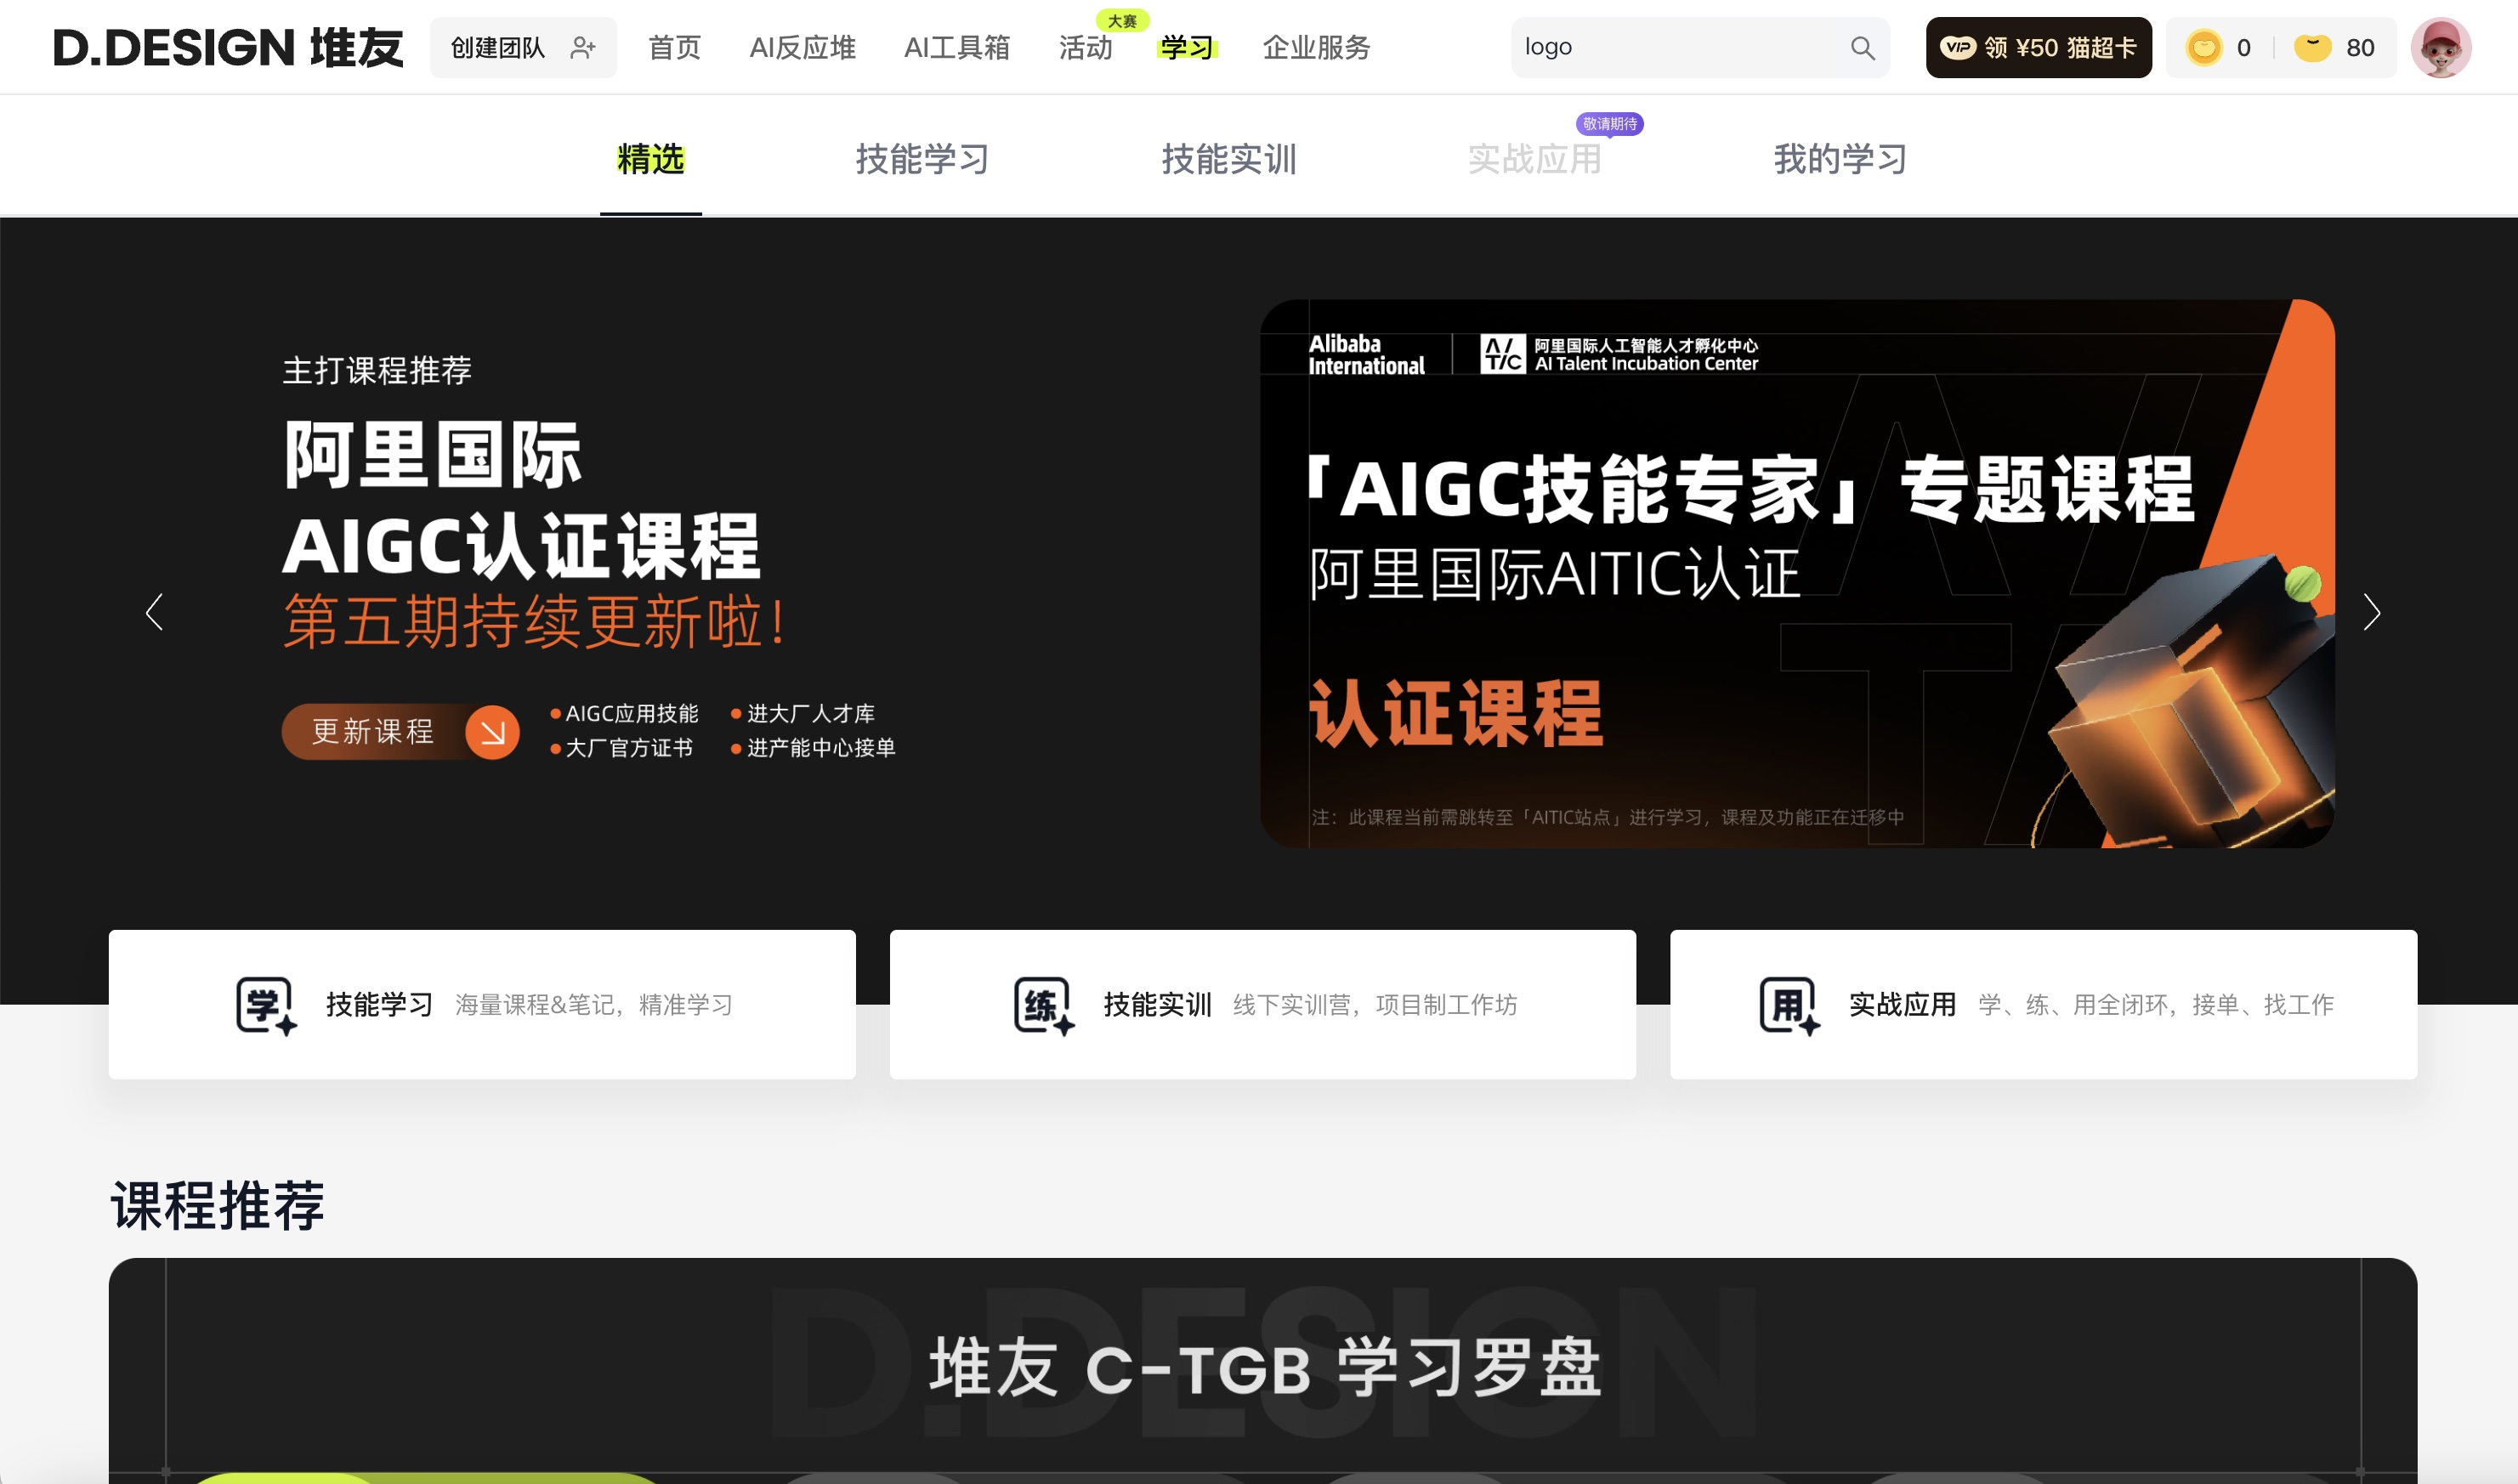2518x1484 pixels.
Task: Switch to the 技能学习 tab
Action: [x=922, y=159]
